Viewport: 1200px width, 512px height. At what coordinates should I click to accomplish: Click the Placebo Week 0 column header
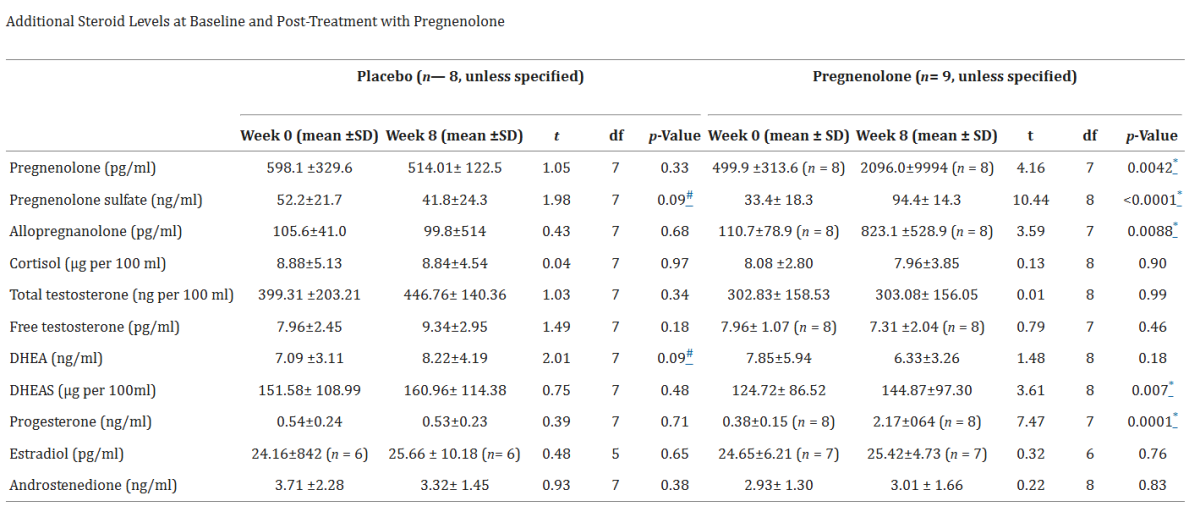[x=309, y=136]
